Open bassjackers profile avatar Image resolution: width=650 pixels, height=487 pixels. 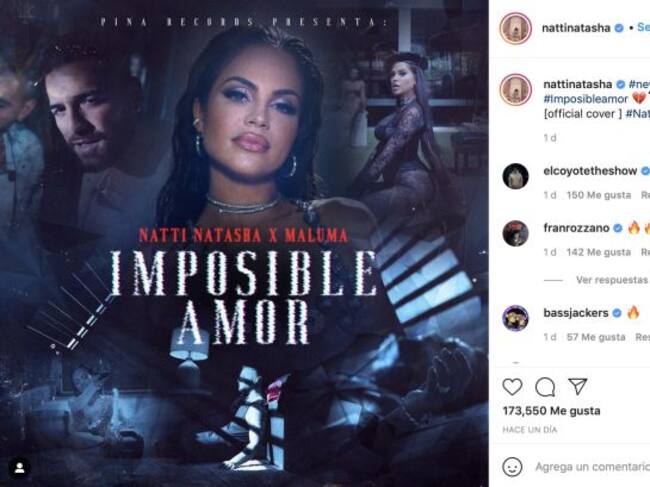tap(516, 318)
